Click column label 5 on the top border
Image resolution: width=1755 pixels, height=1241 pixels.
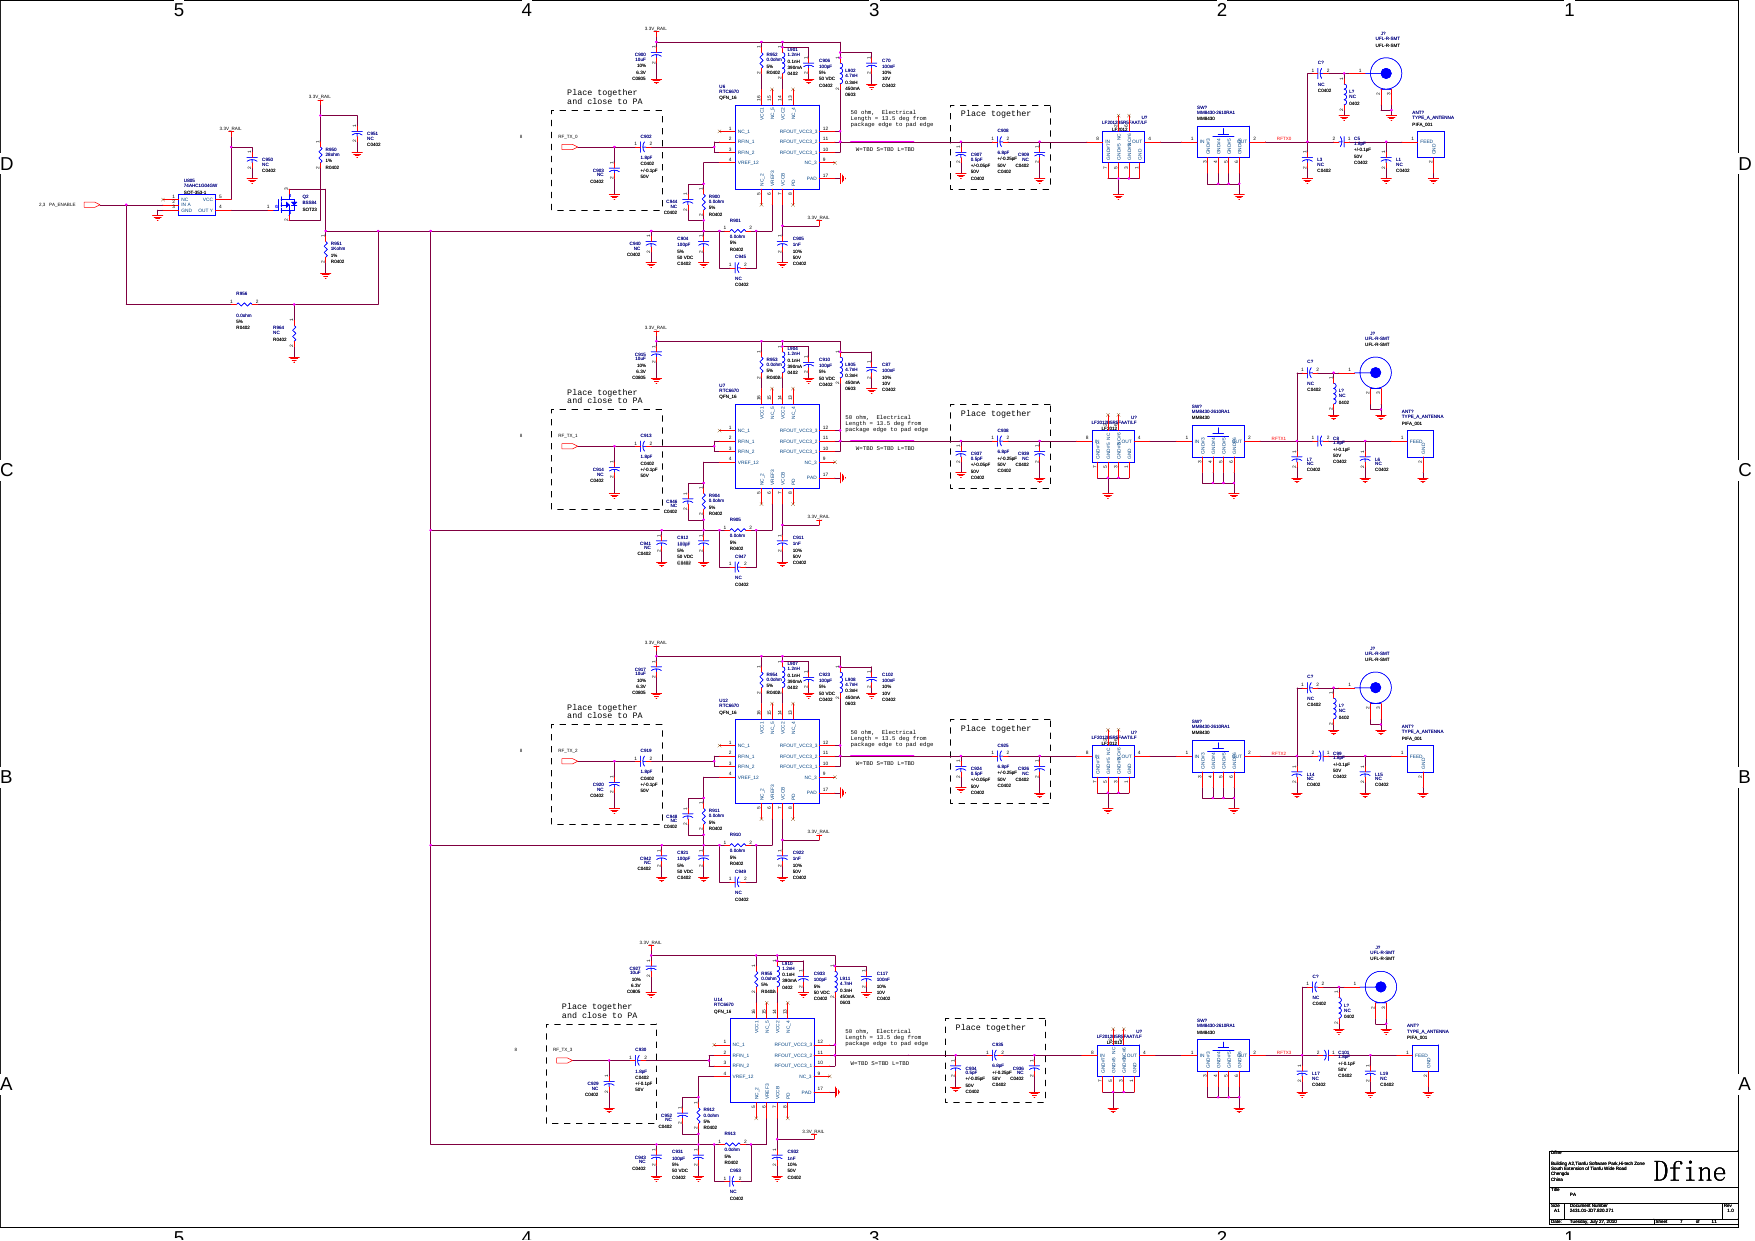179,10
